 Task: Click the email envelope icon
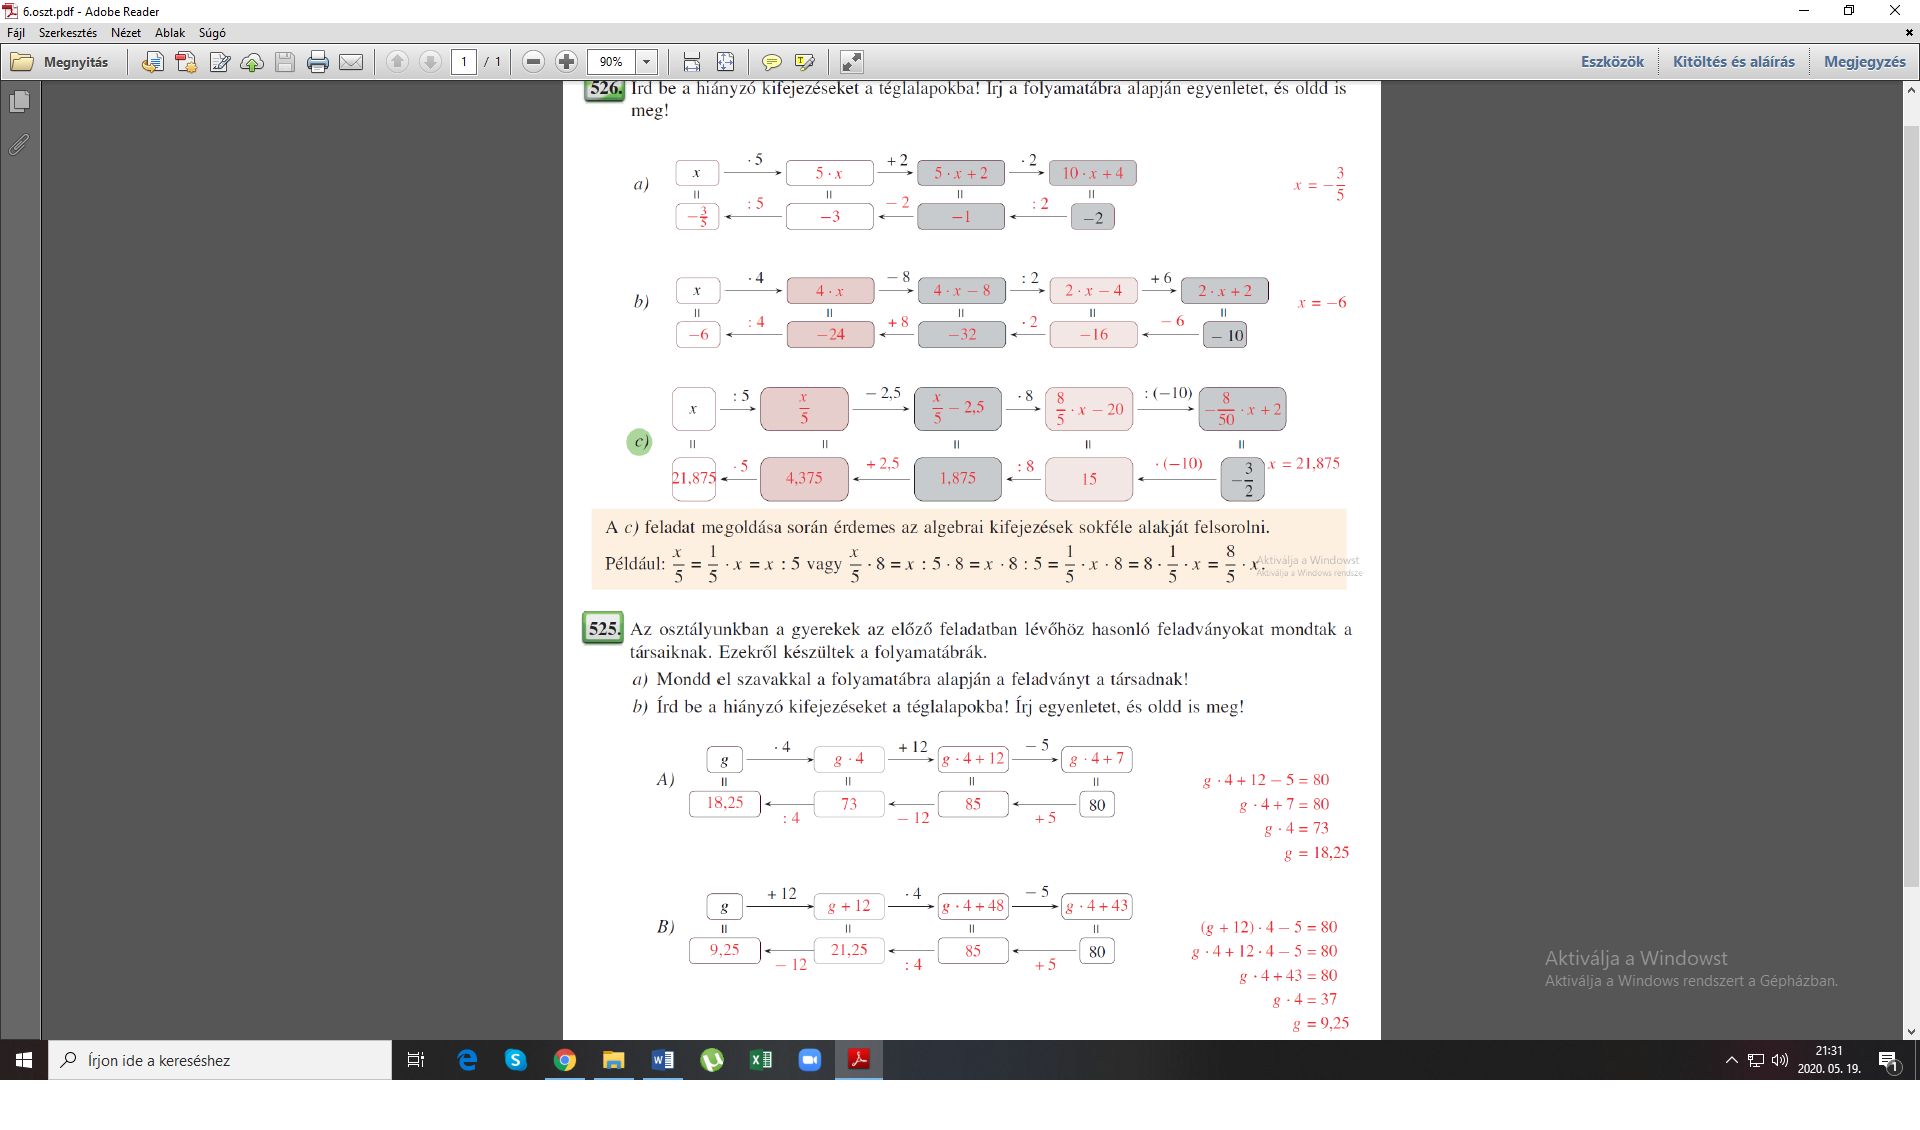[351, 62]
